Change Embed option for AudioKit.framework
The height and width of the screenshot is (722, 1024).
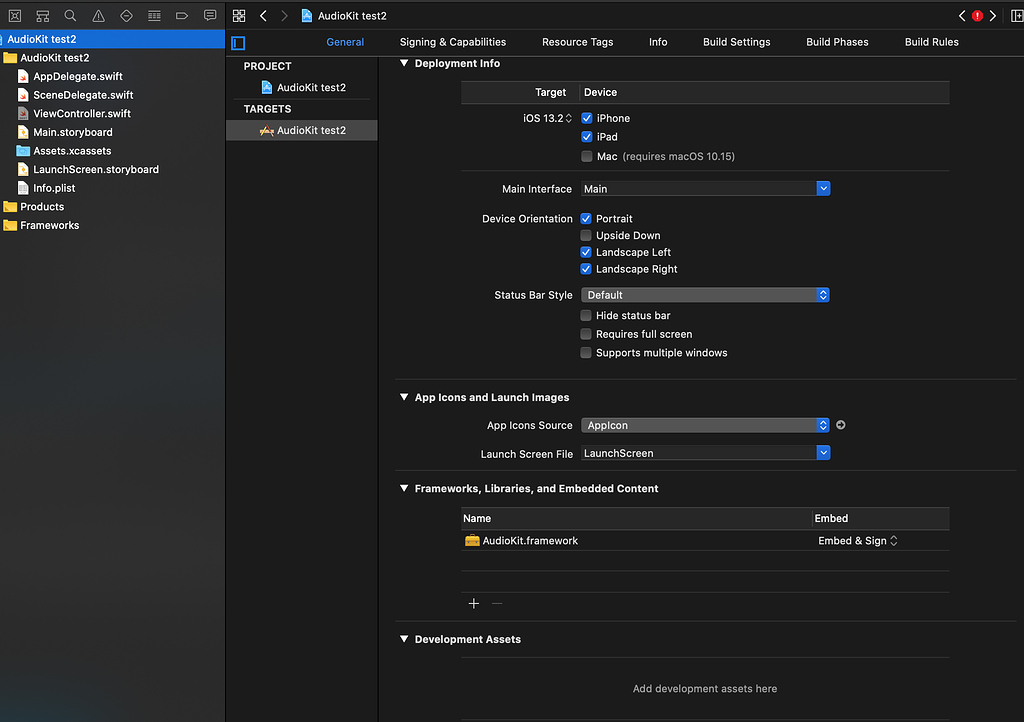tap(857, 540)
